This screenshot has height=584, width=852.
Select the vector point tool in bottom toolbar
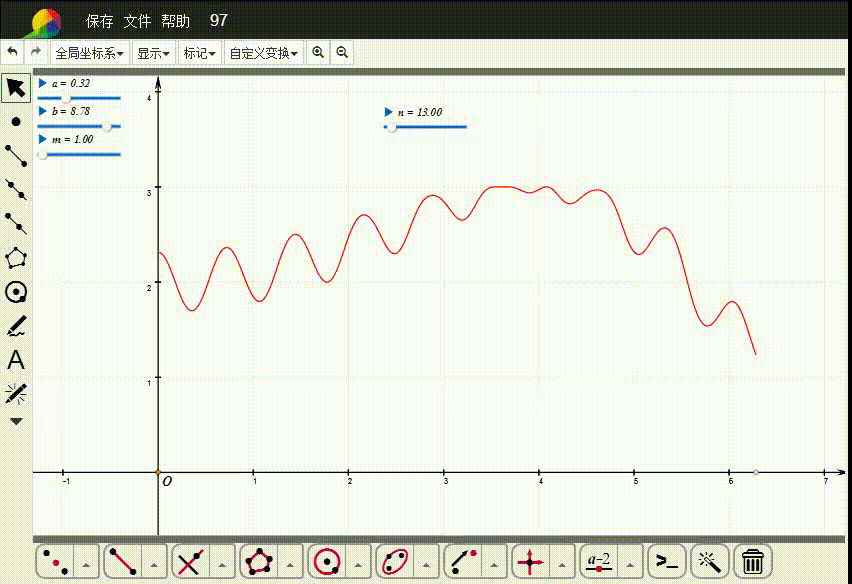[x=463, y=562]
